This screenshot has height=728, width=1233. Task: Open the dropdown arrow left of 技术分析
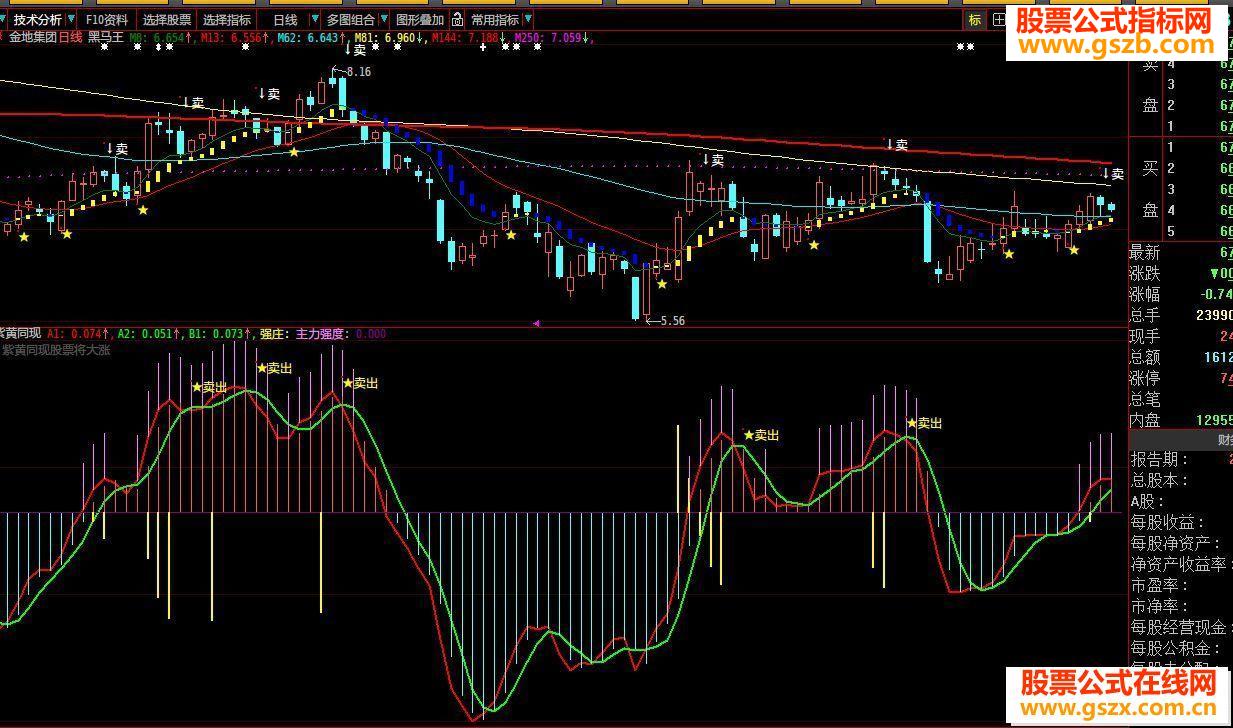5,19
